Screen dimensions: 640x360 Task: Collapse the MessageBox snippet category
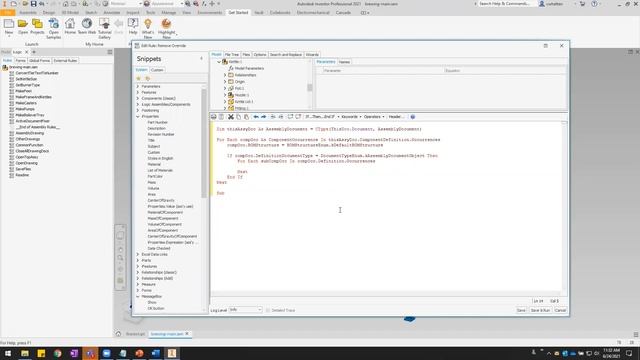point(138,296)
